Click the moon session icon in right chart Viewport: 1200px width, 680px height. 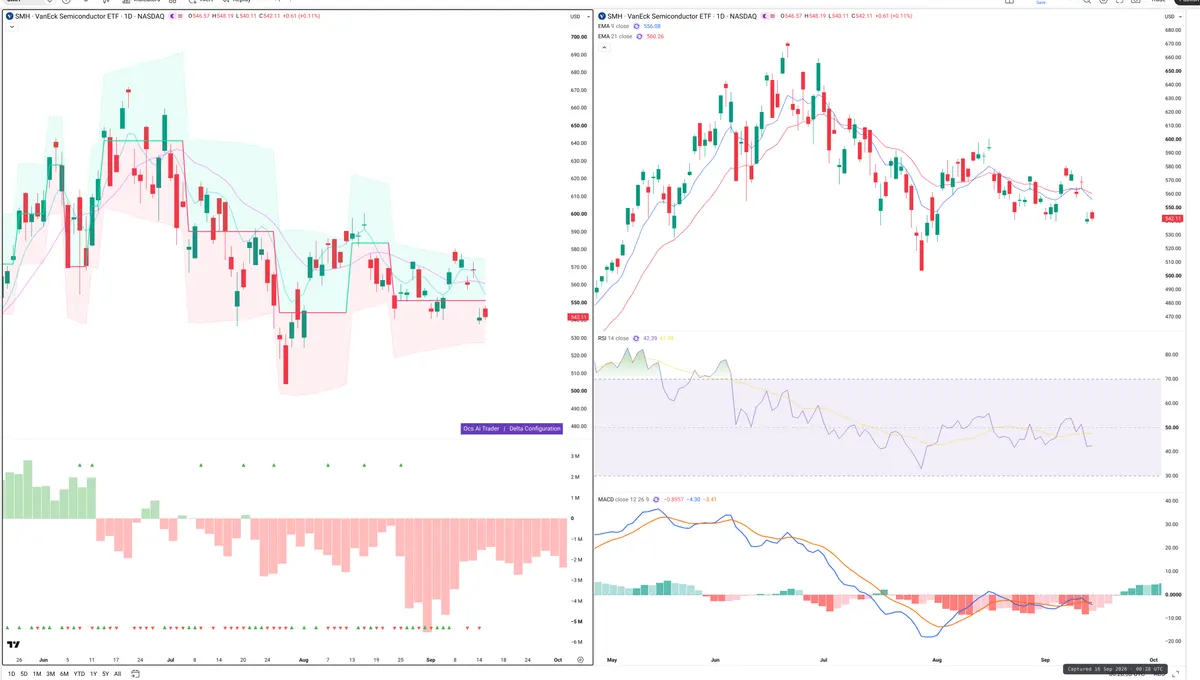[x=764, y=16]
